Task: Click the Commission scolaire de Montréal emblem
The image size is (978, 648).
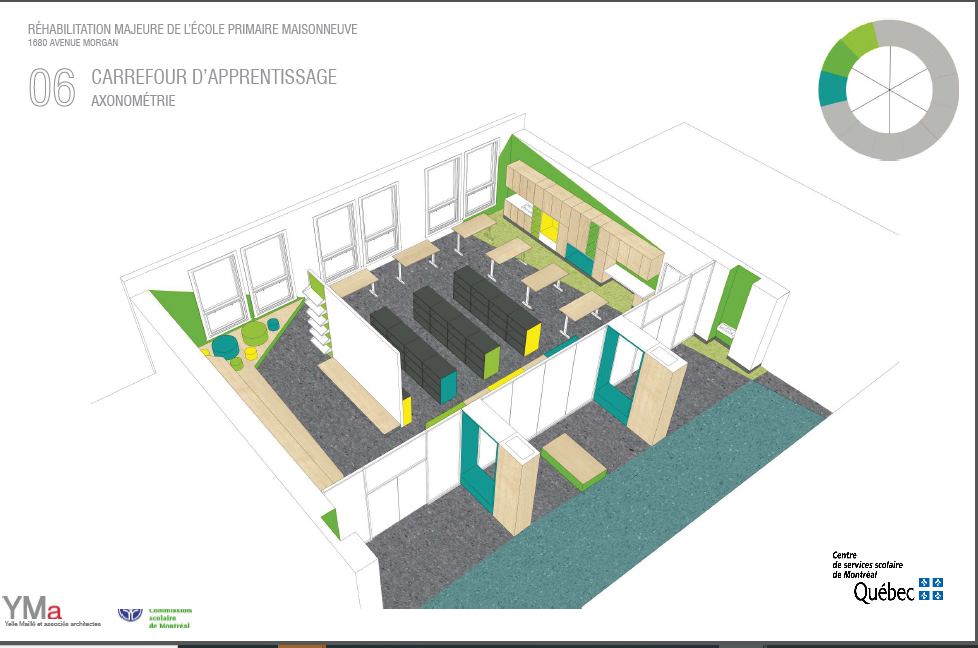Action: point(130,613)
